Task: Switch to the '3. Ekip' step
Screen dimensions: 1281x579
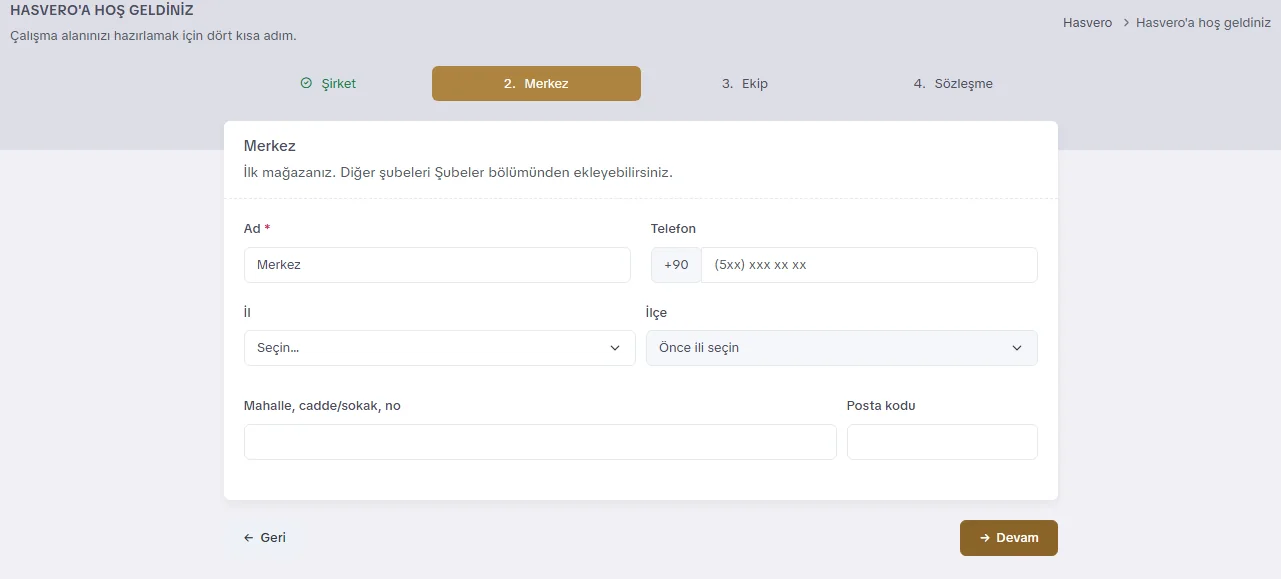Action: (745, 84)
